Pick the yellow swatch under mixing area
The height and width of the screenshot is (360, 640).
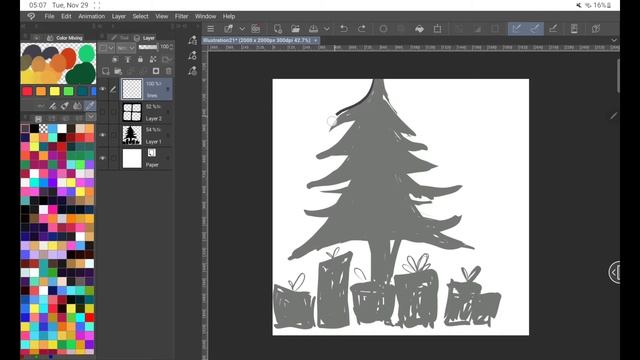click(x=54, y=91)
